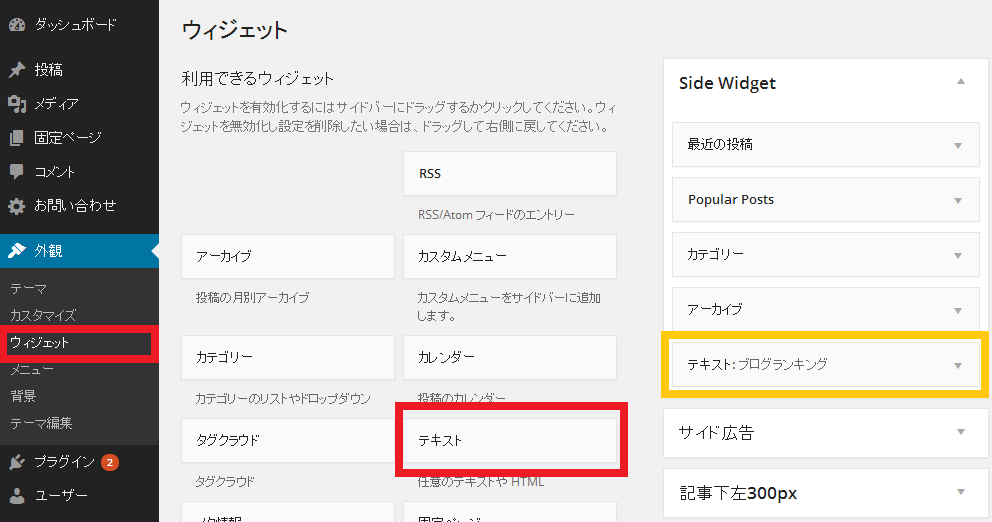Click the plugin update count badge
Image resolution: width=992 pixels, height=522 pixels.
point(110,462)
